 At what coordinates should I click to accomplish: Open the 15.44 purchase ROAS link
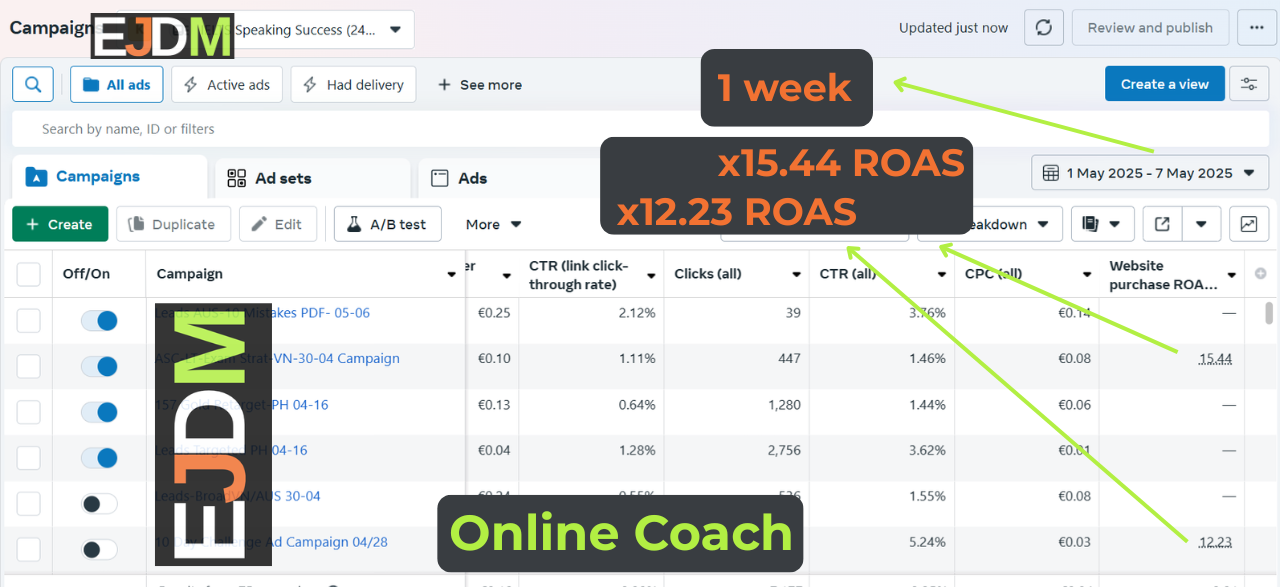(x=1215, y=358)
